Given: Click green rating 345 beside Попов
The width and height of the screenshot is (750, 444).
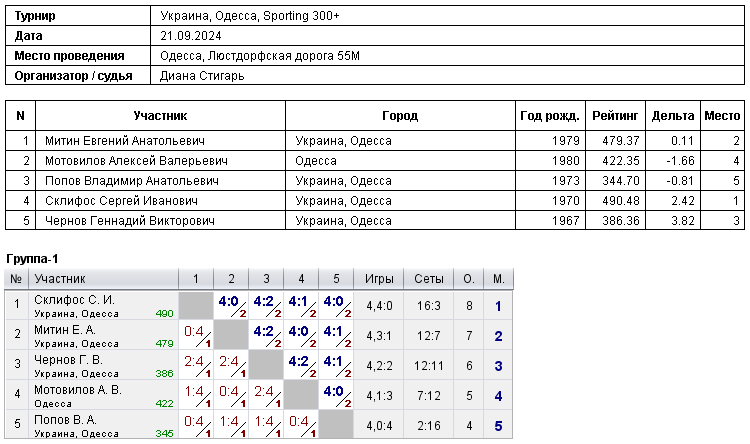Looking at the screenshot, I should click(x=164, y=433).
